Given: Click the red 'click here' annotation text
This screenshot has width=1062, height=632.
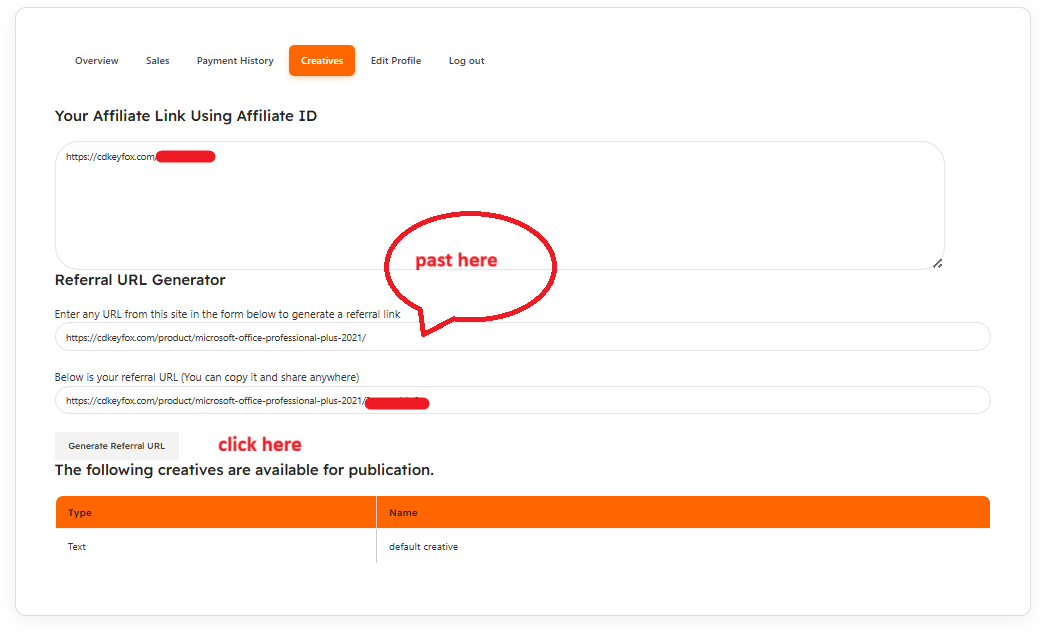Looking at the screenshot, I should [x=259, y=445].
